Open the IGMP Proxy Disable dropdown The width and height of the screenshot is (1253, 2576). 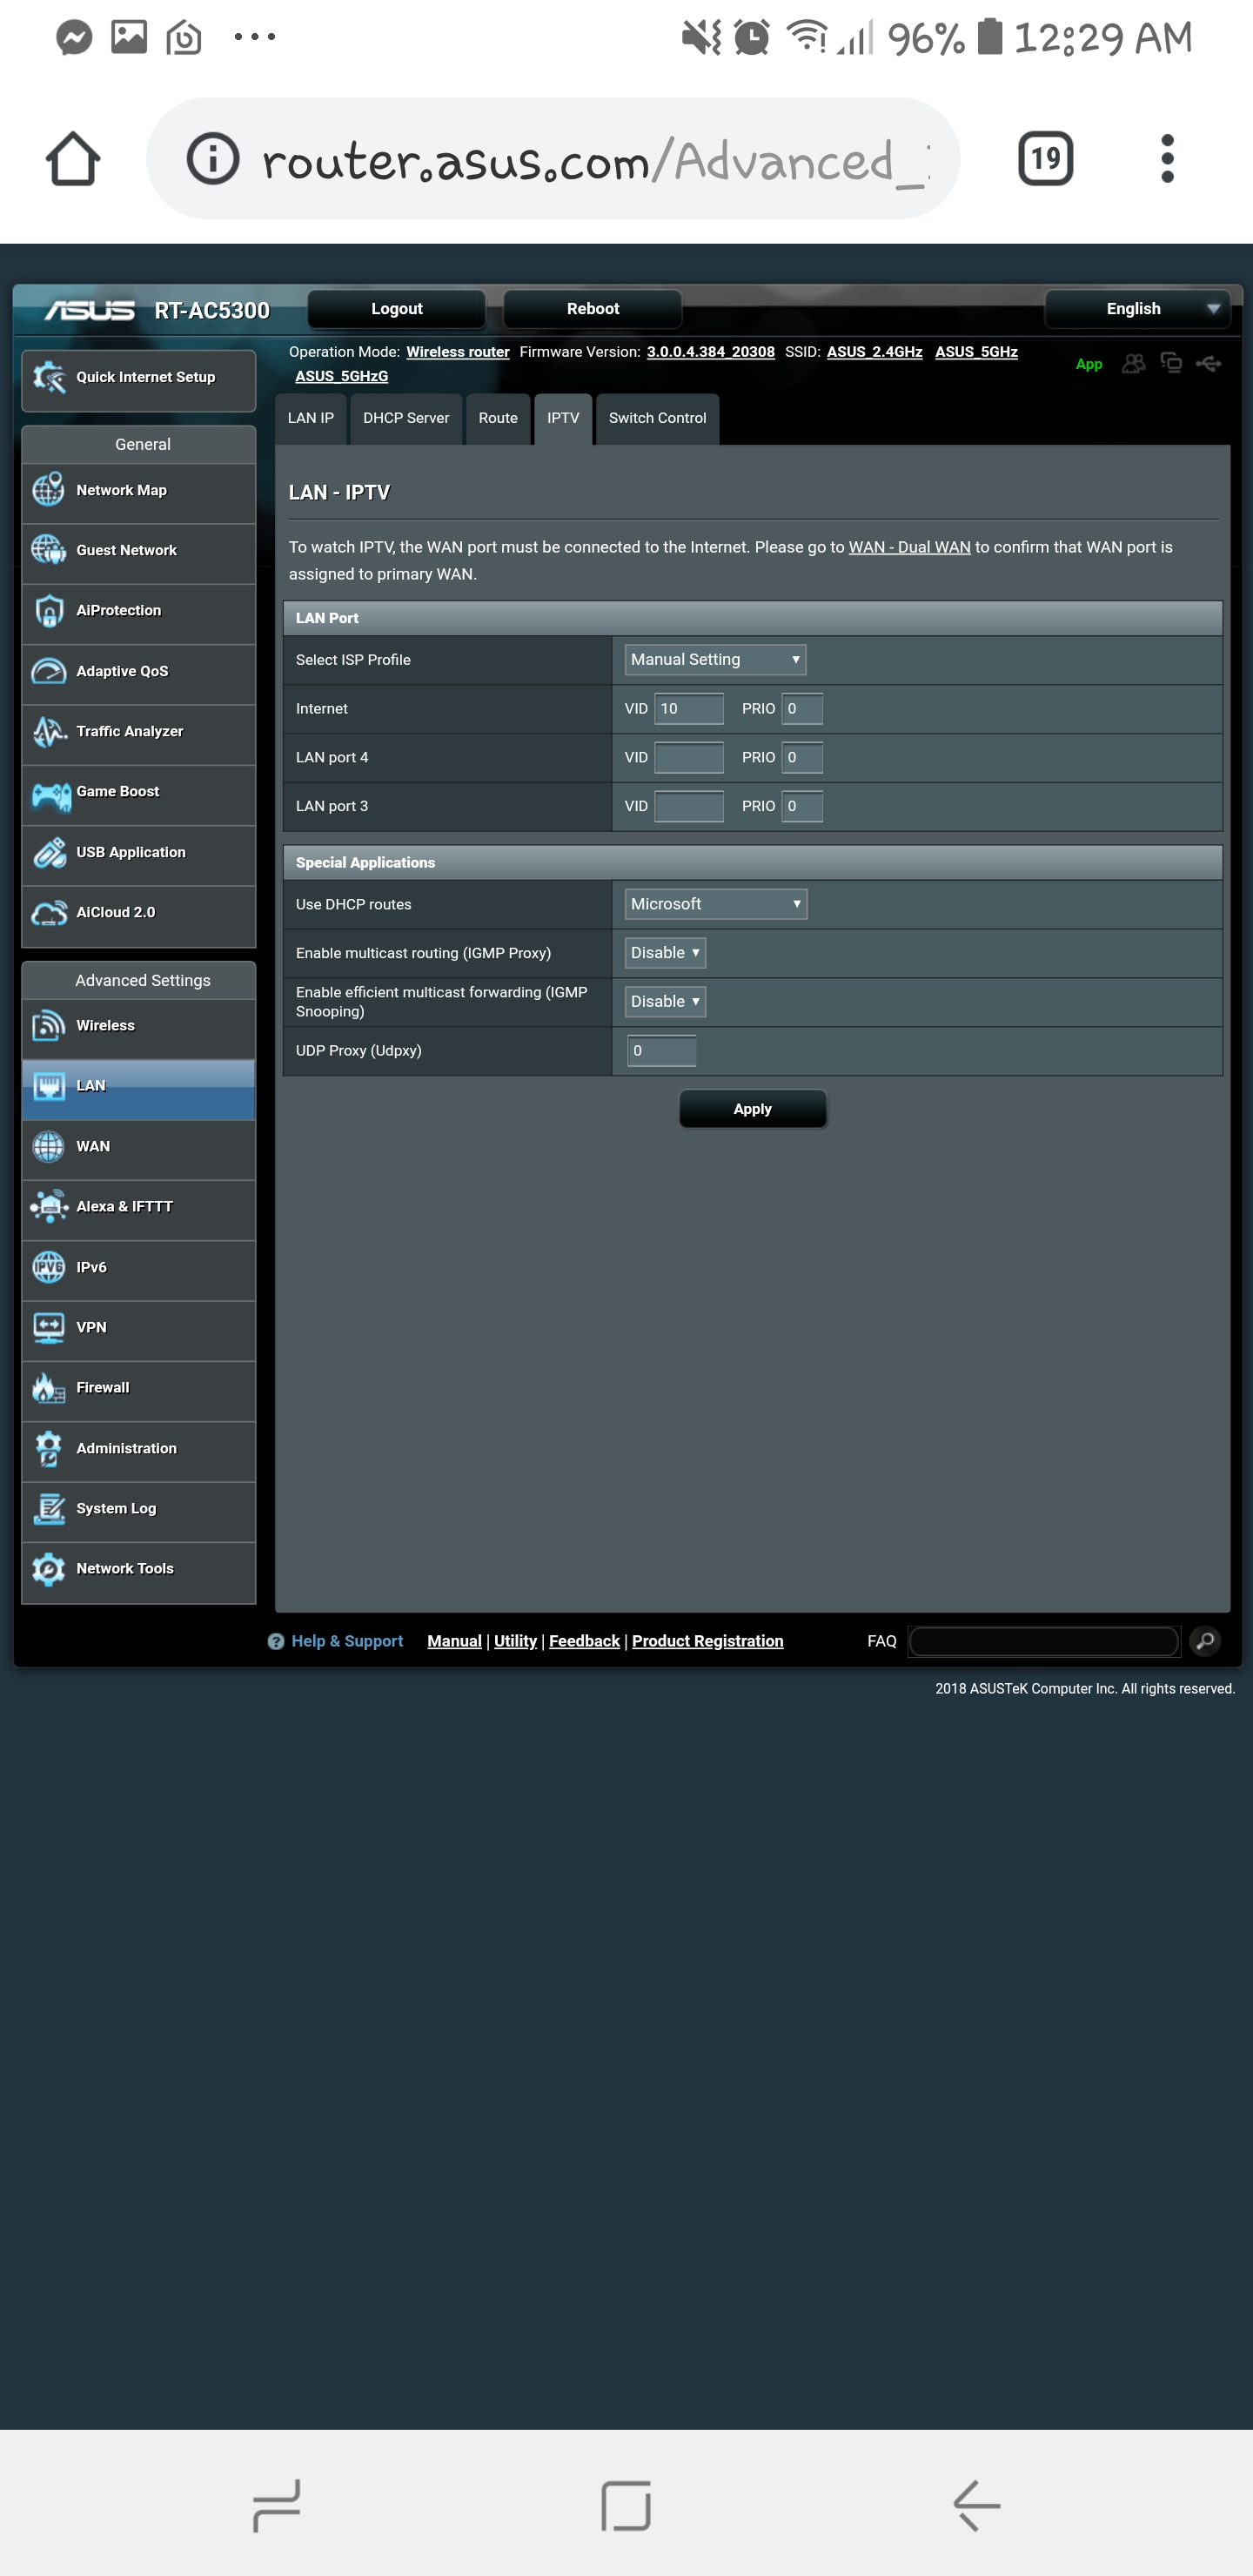[665, 953]
